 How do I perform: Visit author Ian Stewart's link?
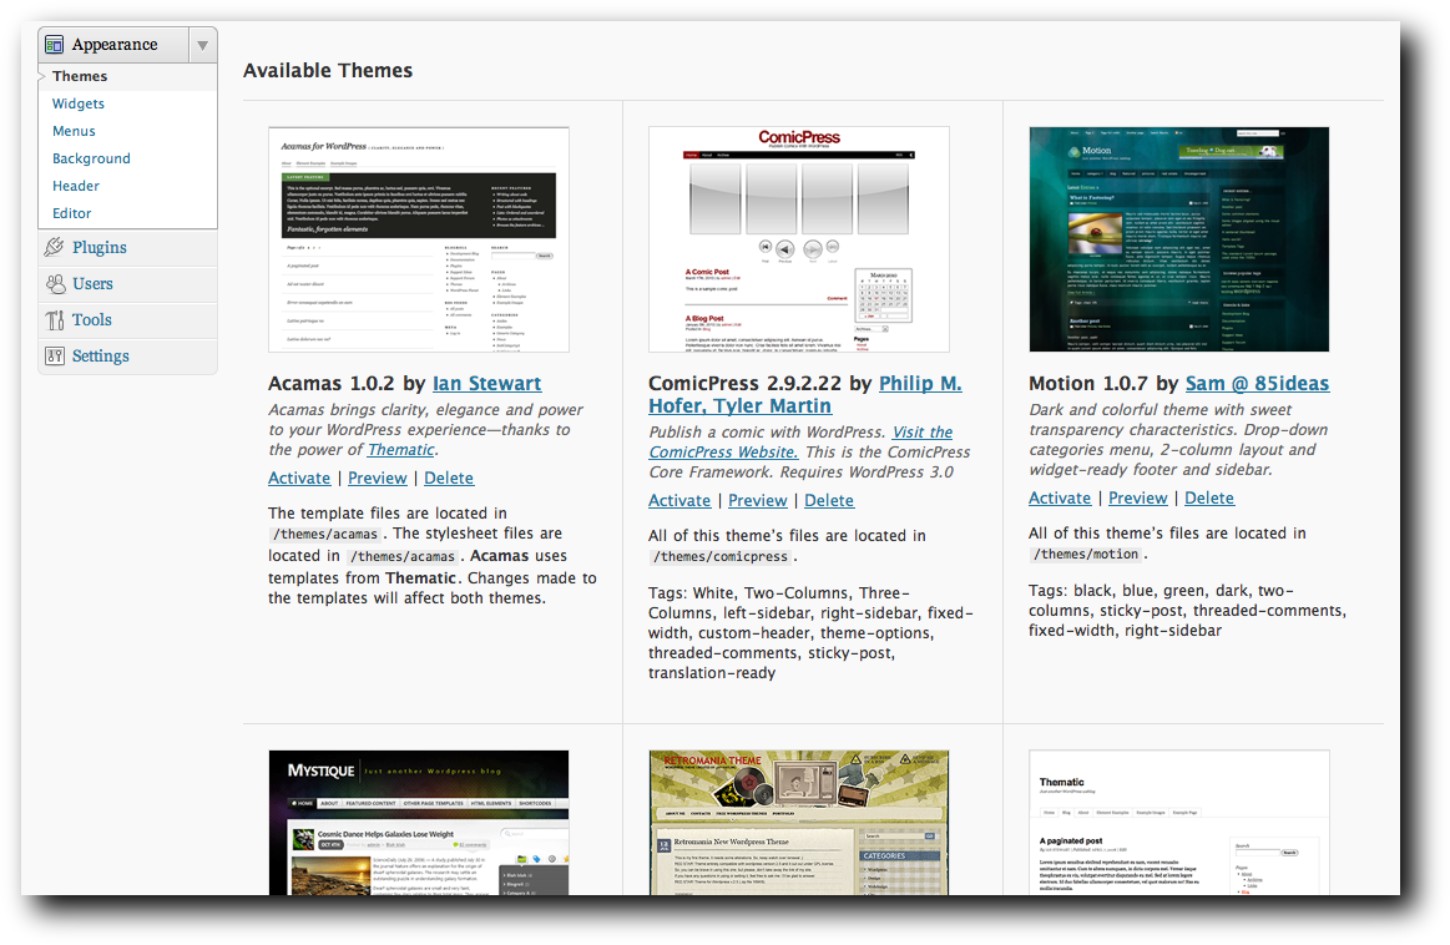click(487, 383)
